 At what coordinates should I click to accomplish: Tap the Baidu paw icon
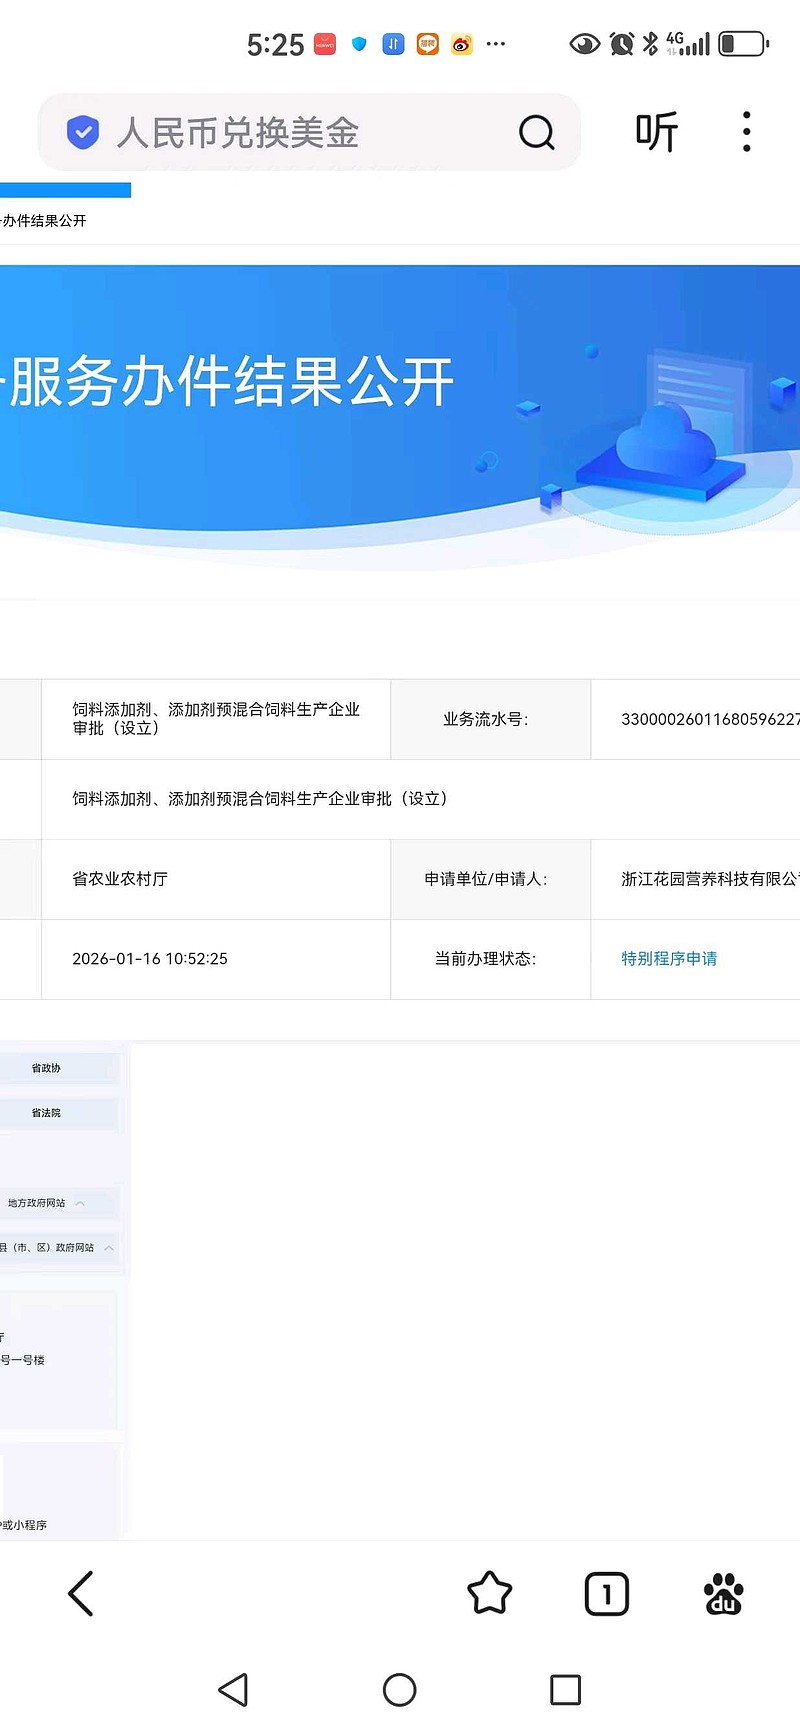[723, 1593]
